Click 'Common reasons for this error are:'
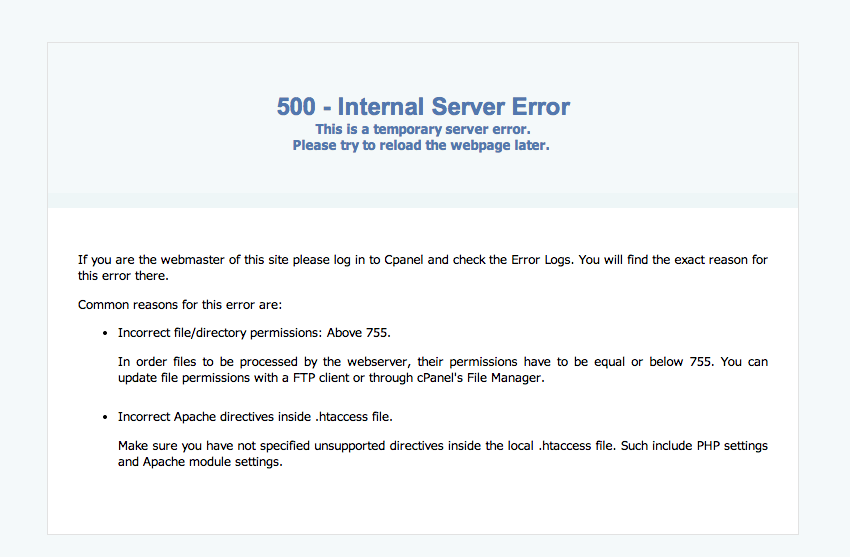Viewport: 850px width, 557px height. click(x=180, y=305)
